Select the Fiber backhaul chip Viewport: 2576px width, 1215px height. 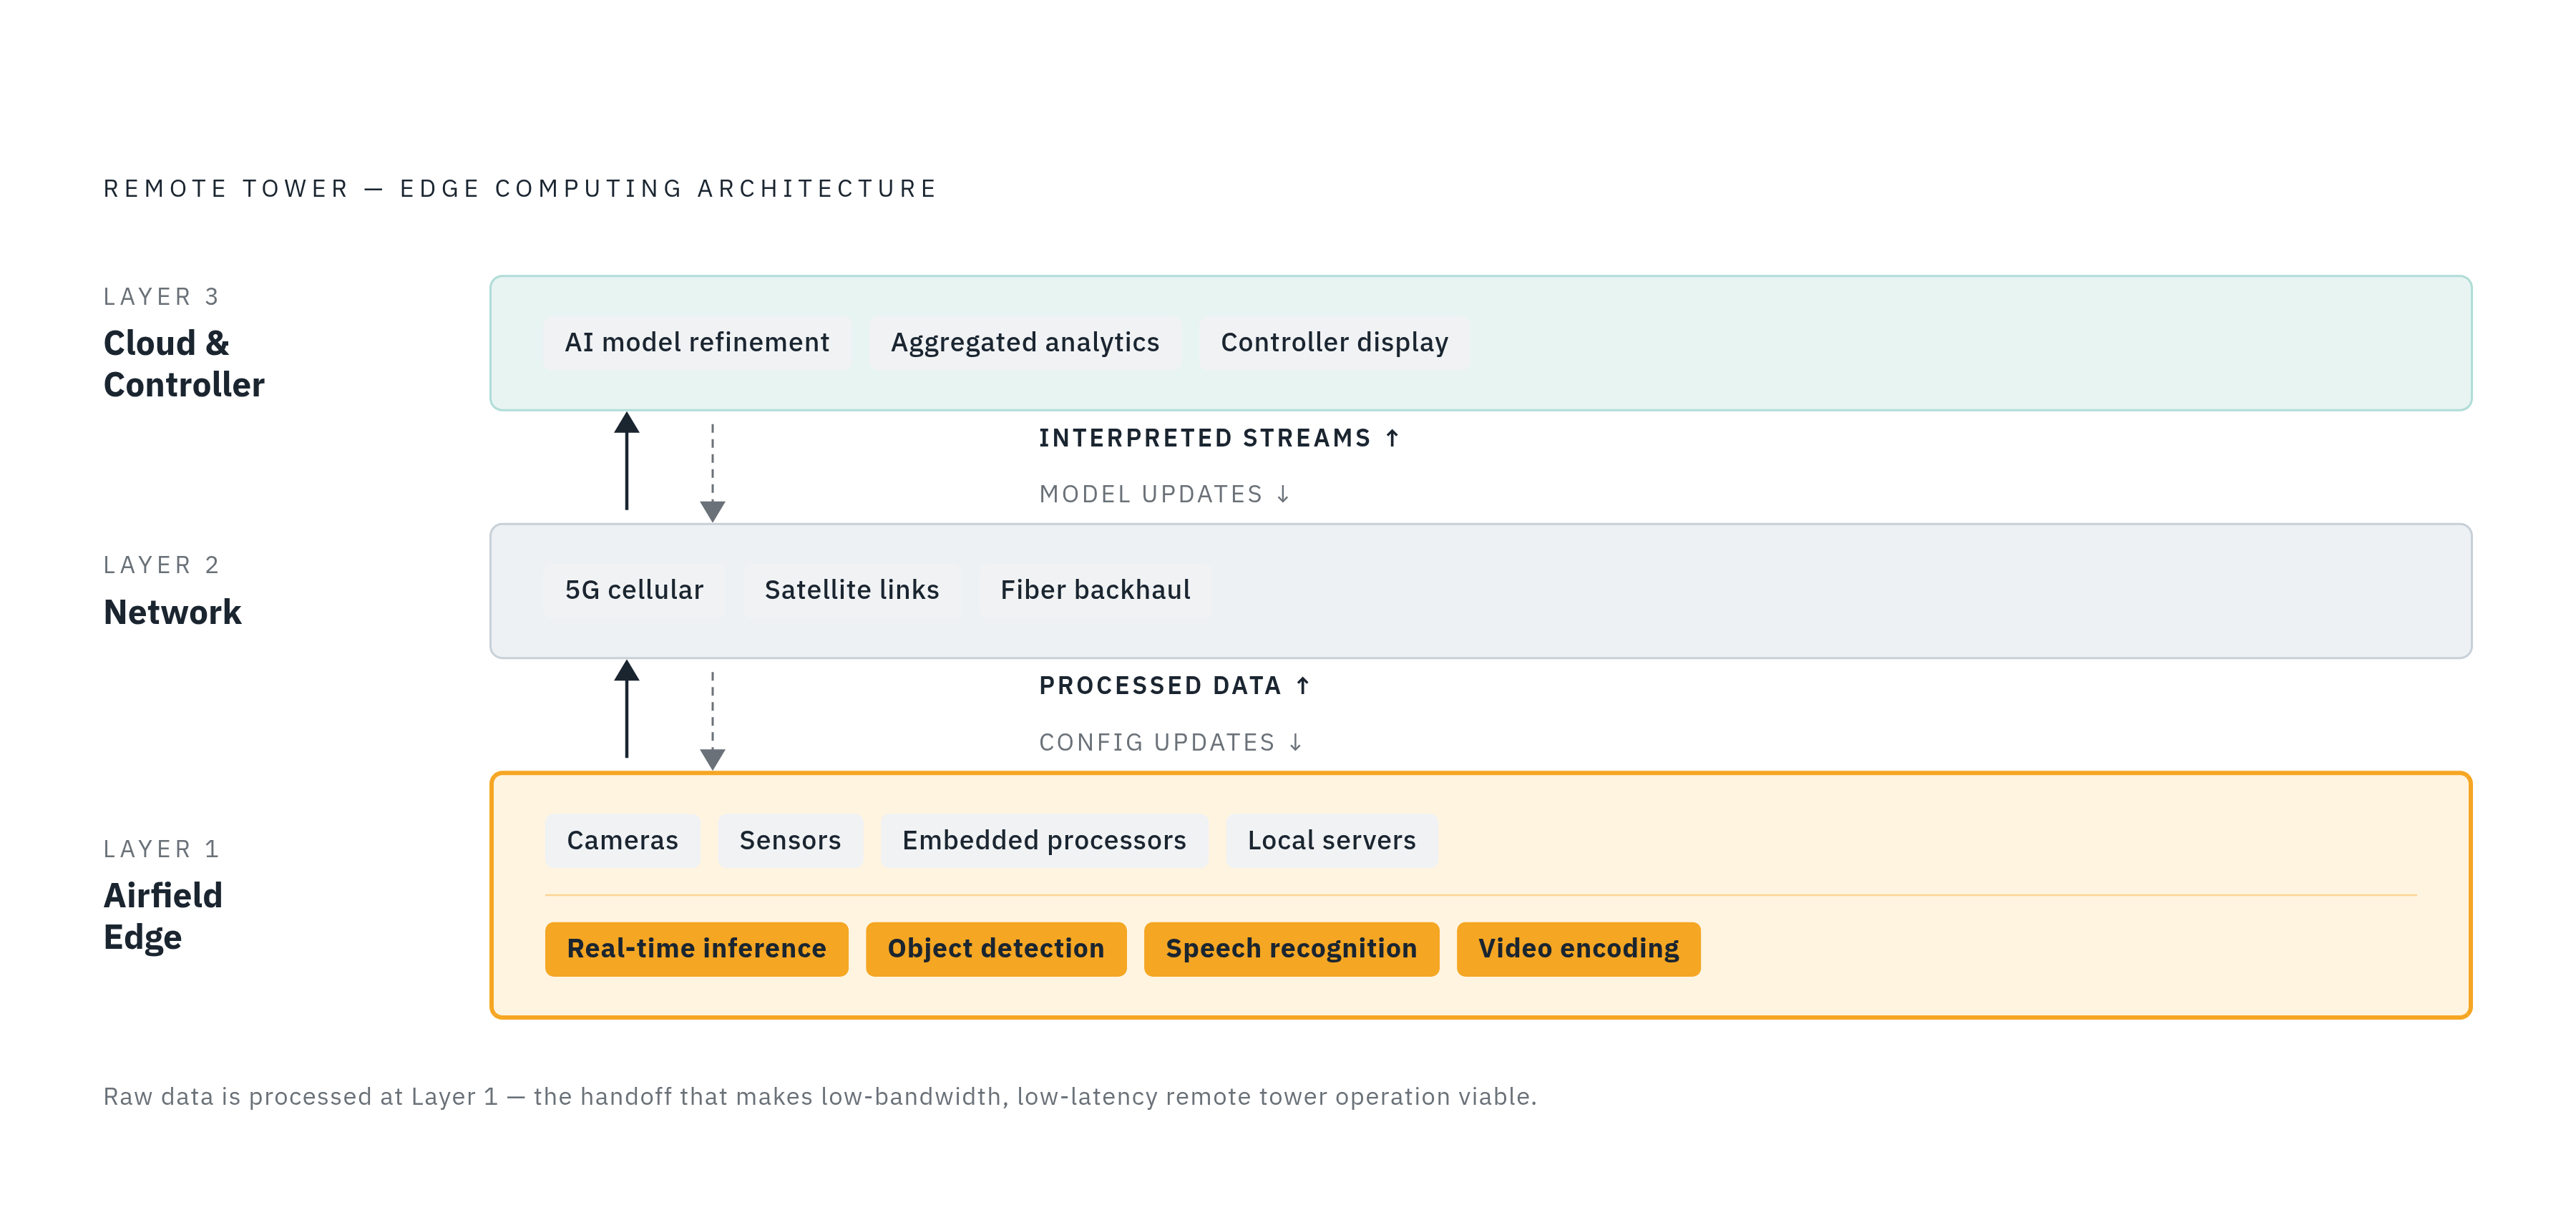tap(1095, 590)
